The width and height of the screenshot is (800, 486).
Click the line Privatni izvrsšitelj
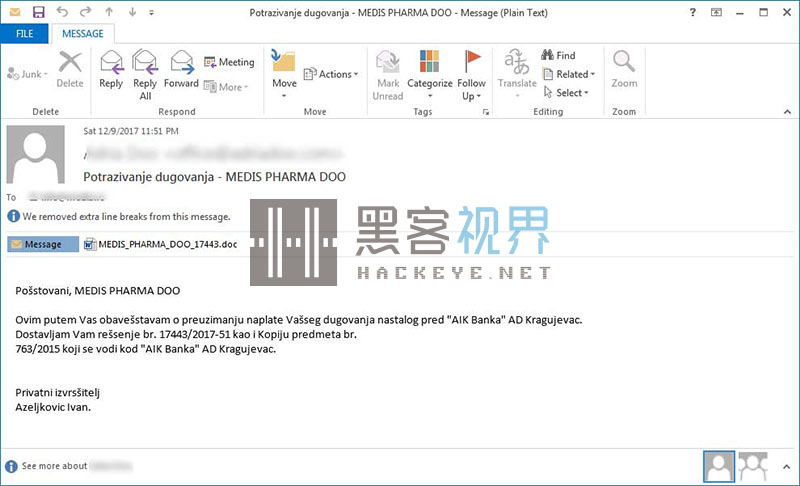58,393
